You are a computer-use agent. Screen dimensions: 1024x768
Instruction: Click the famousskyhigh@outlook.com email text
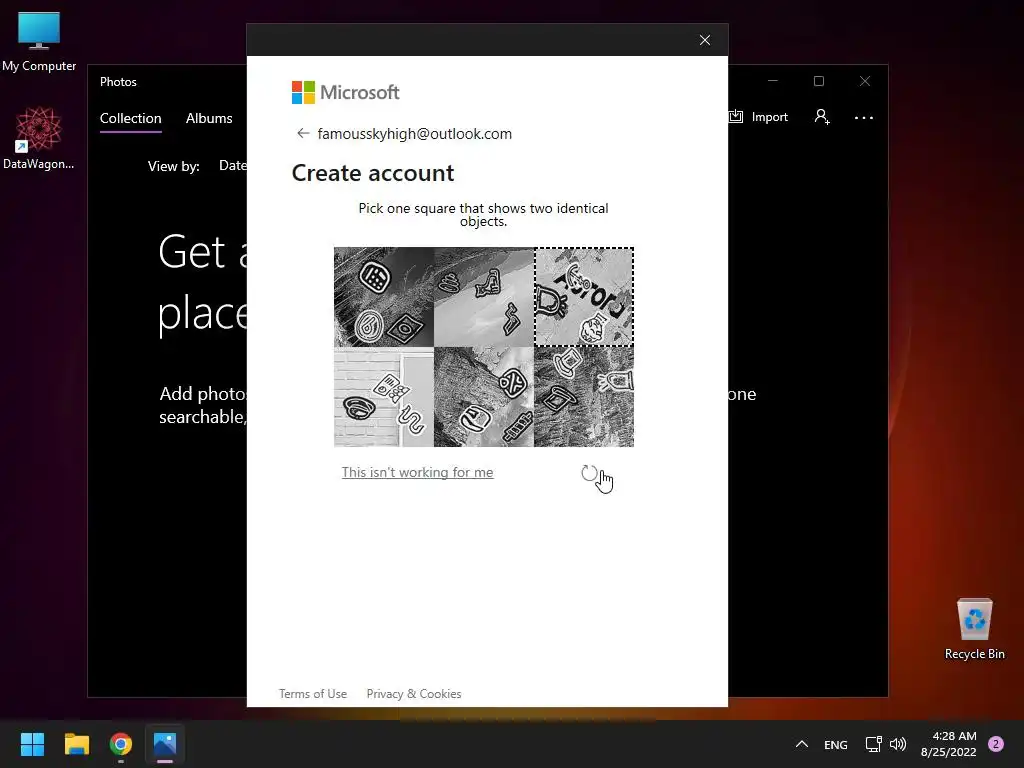point(415,134)
